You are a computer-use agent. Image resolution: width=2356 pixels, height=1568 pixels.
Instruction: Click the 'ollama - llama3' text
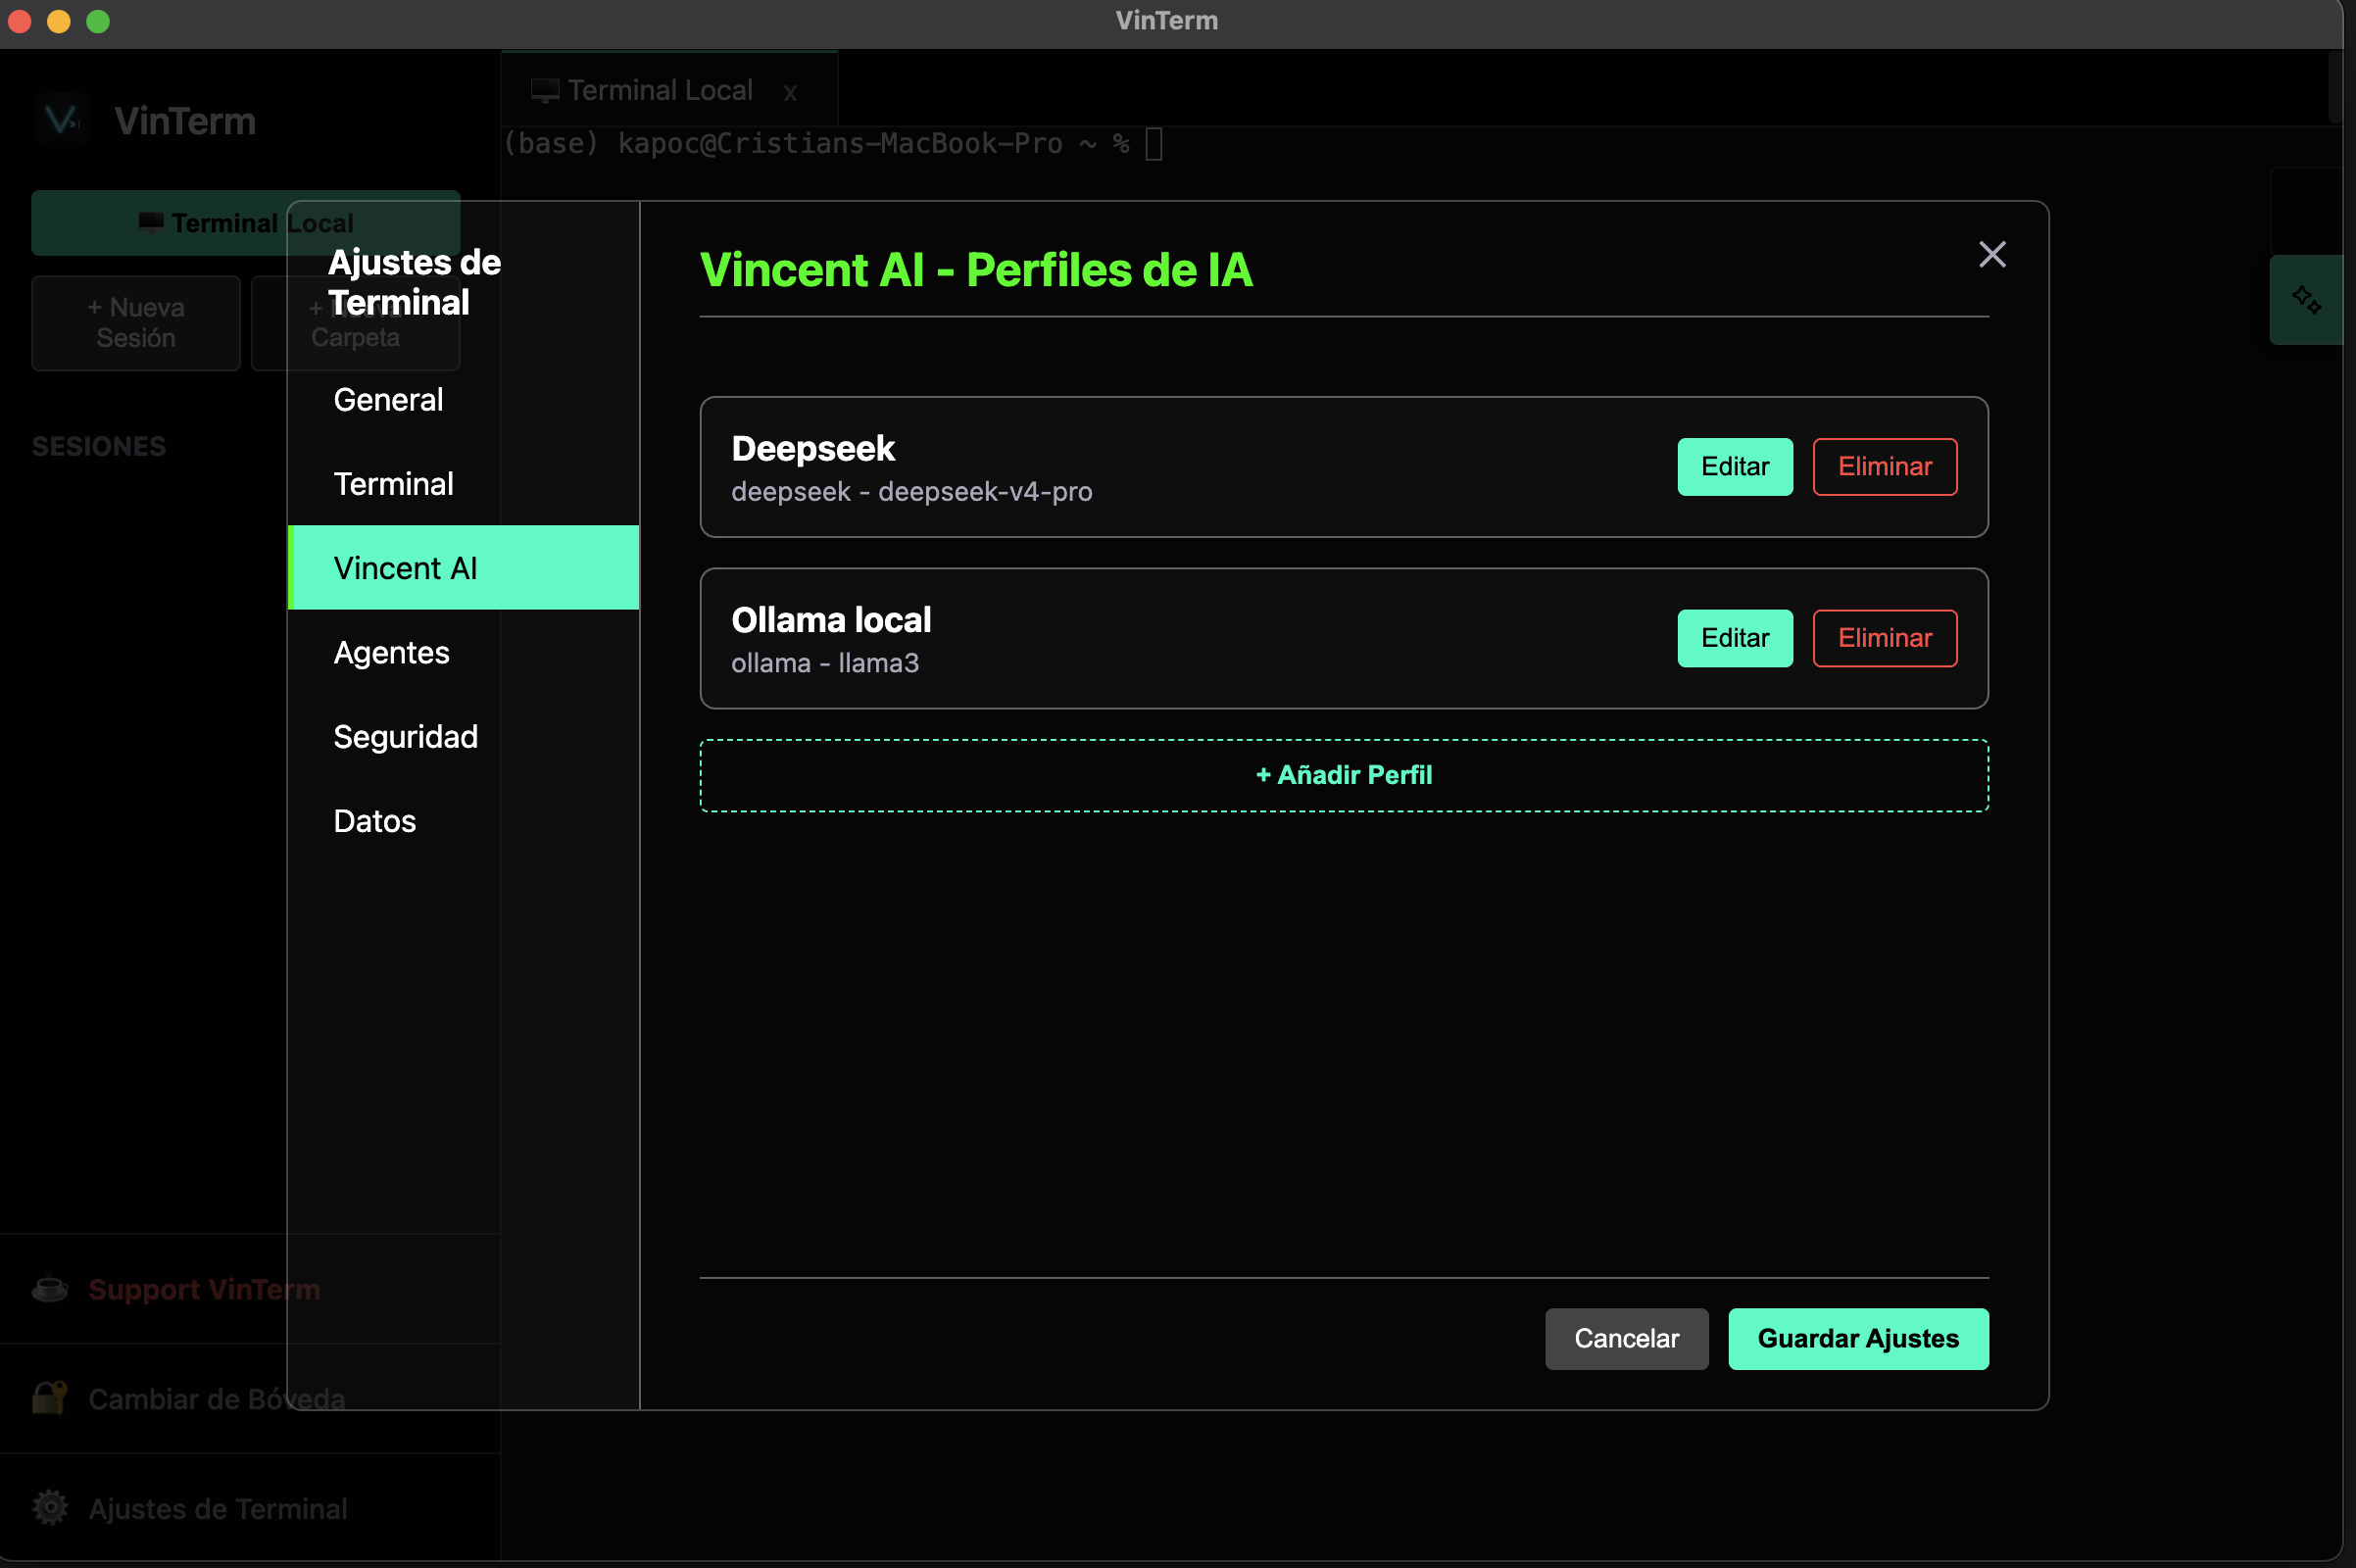[825, 663]
